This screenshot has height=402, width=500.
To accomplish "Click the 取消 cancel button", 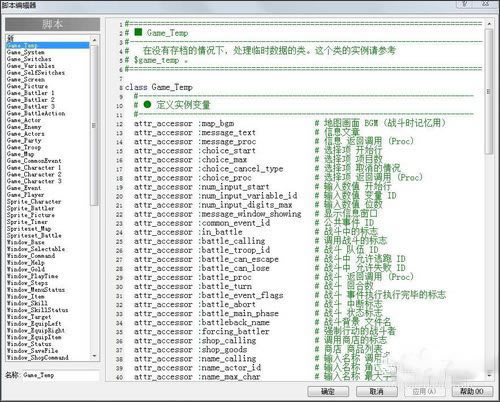I will [x=377, y=391].
